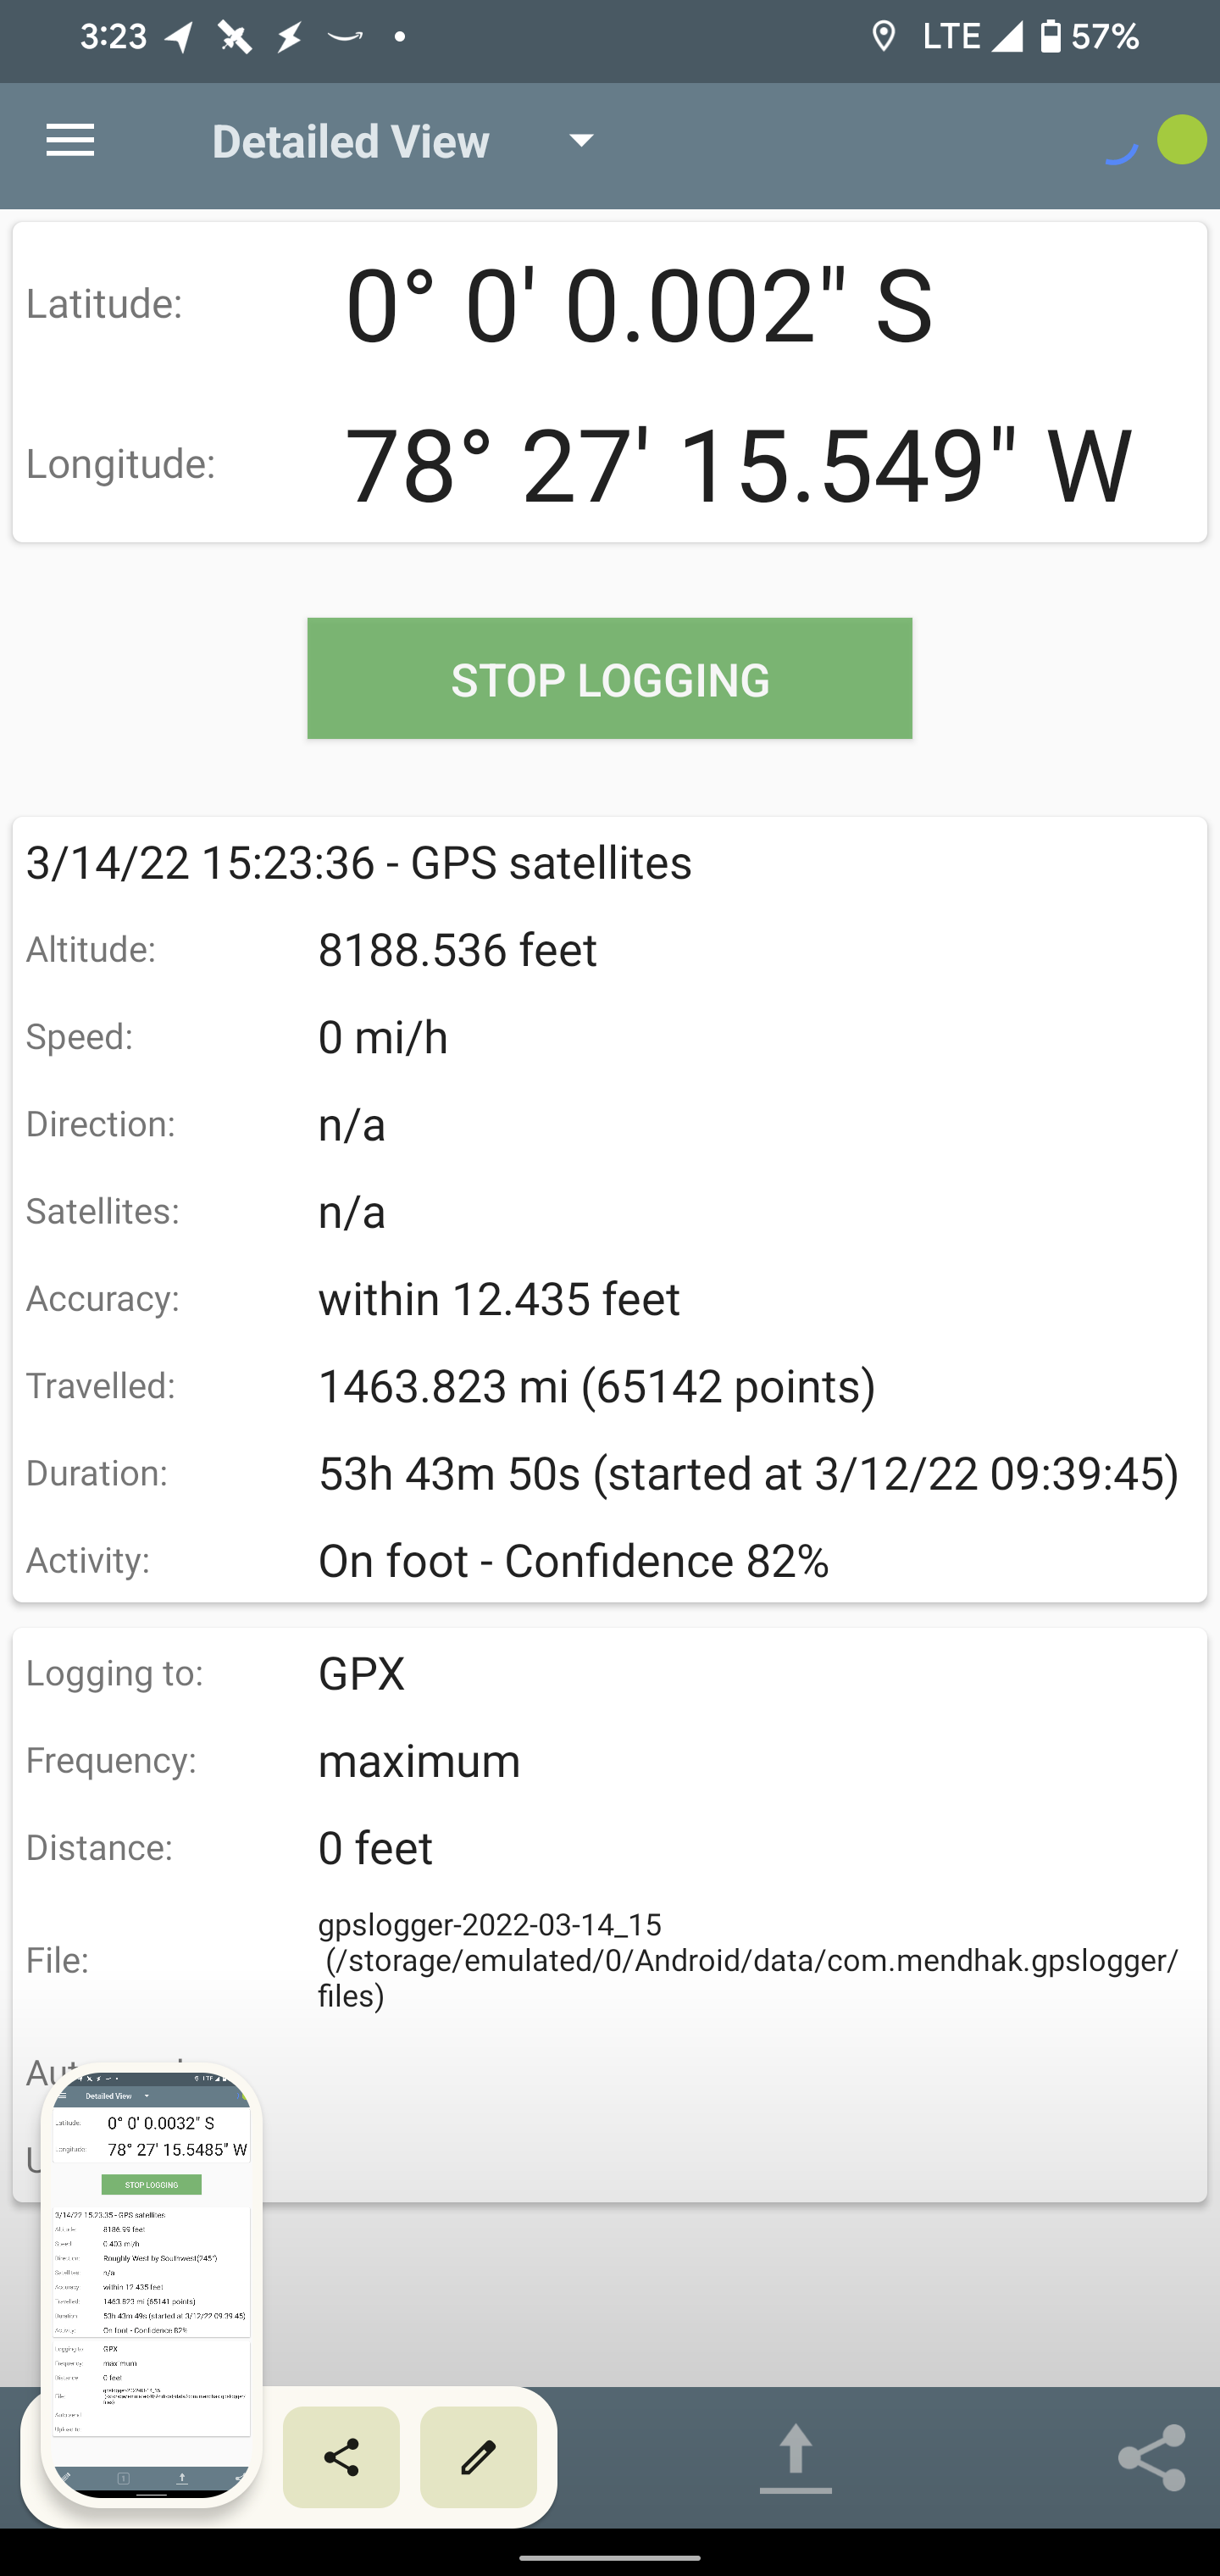The height and width of the screenshot is (2576, 1220).
Task: Expand the Detailed View dropdown arrow
Action: click(x=581, y=141)
